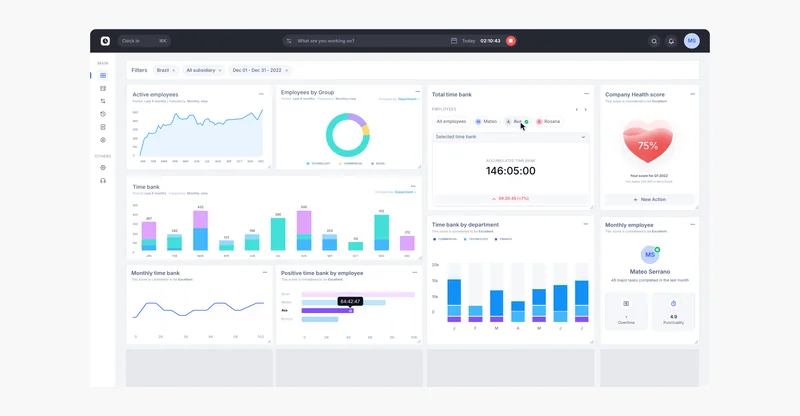Open Department grouping dropdown in Time bank card
The image size is (800, 416).
tap(405, 192)
